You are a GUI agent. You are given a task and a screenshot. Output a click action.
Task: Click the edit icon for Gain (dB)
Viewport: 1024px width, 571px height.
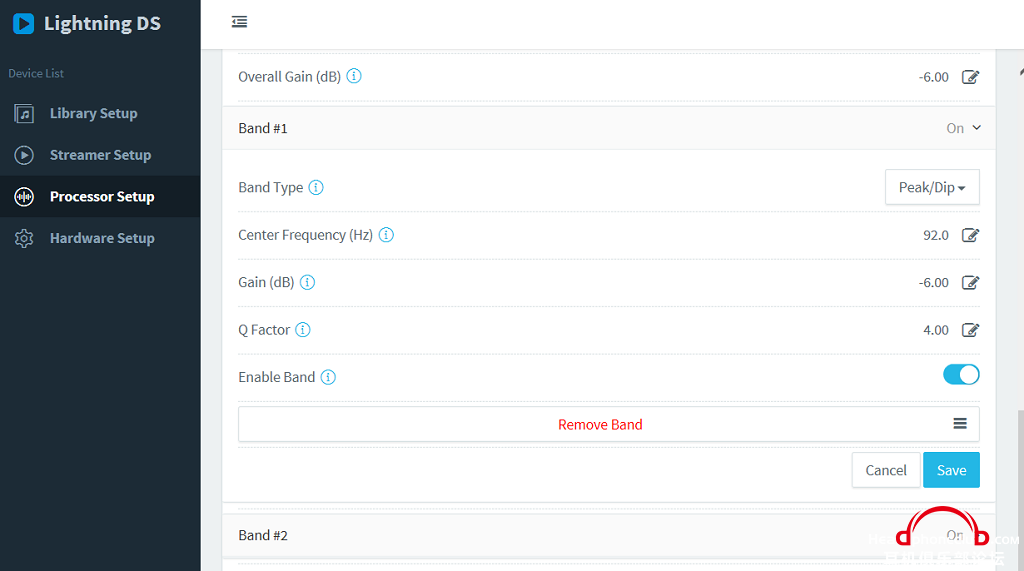click(970, 283)
